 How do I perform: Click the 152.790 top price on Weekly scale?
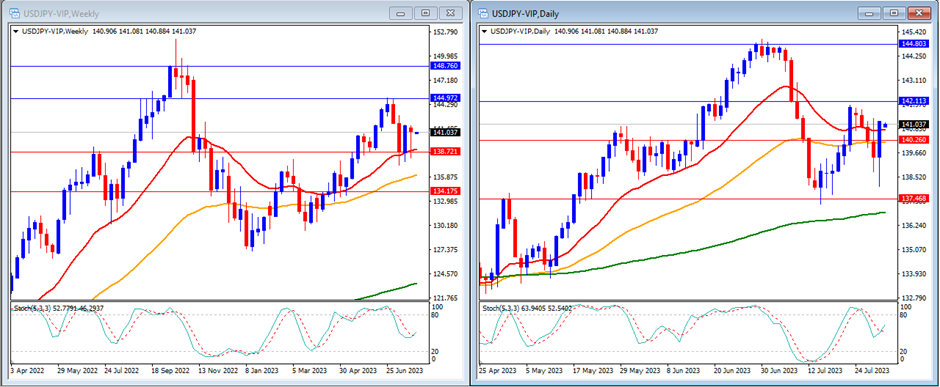[445, 32]
